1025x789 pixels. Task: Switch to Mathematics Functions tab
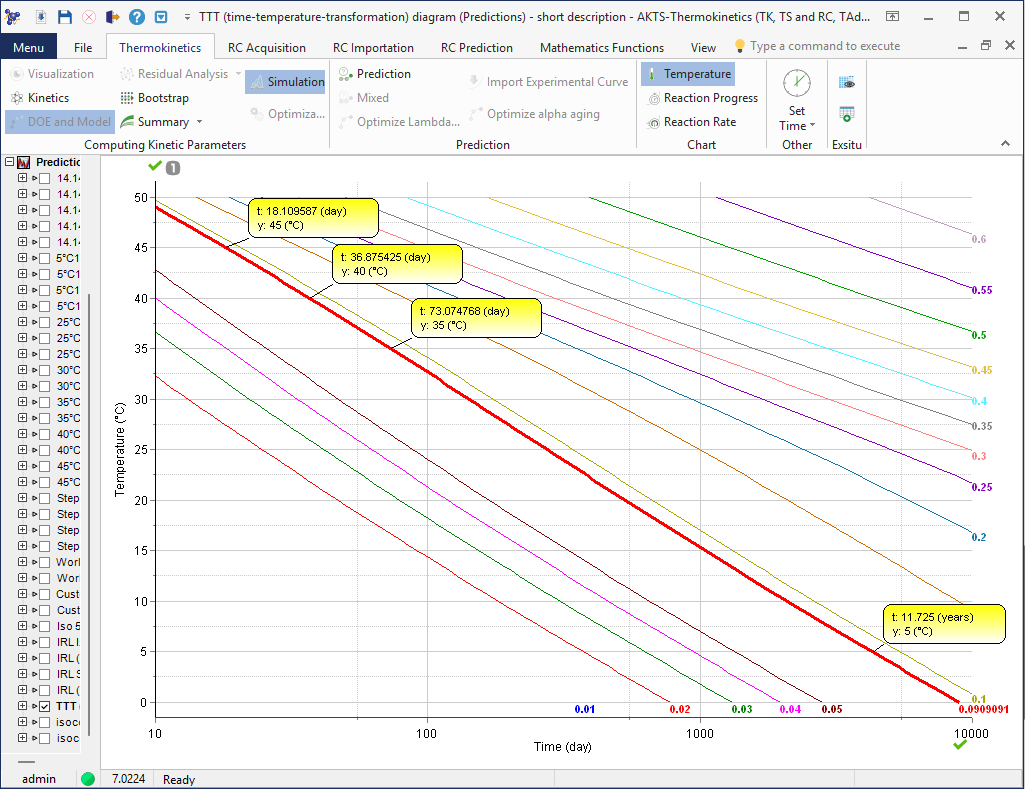tap(601, 47)
